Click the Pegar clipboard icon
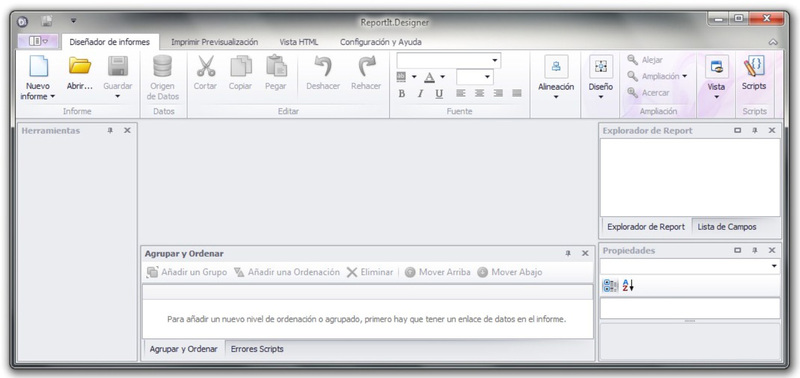The width and height of the screenshot is (800, 378). click(276, 66)
